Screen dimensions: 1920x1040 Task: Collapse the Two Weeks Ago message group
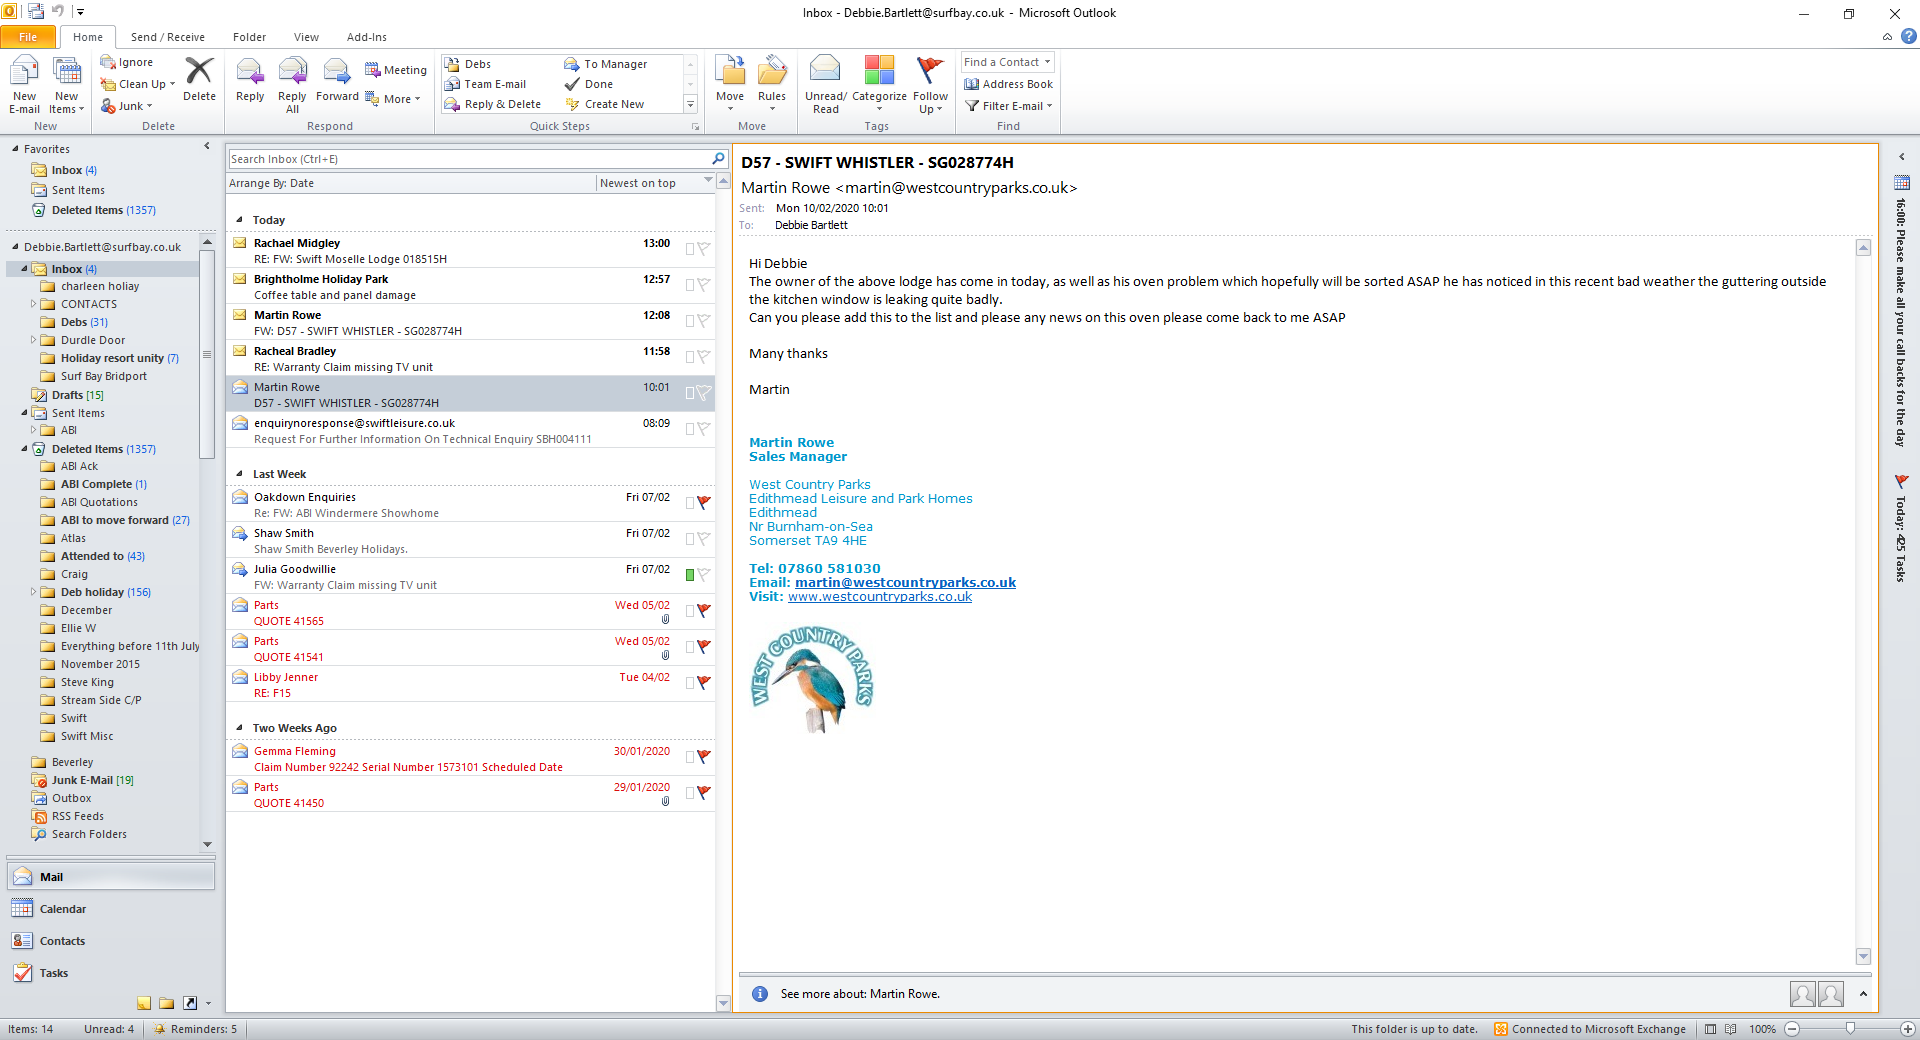(240, 728)
